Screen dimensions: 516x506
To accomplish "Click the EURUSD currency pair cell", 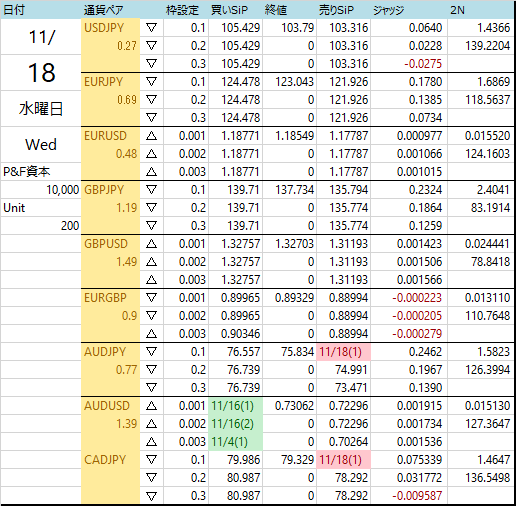I will pyautogui.click(x=110, y=136).
